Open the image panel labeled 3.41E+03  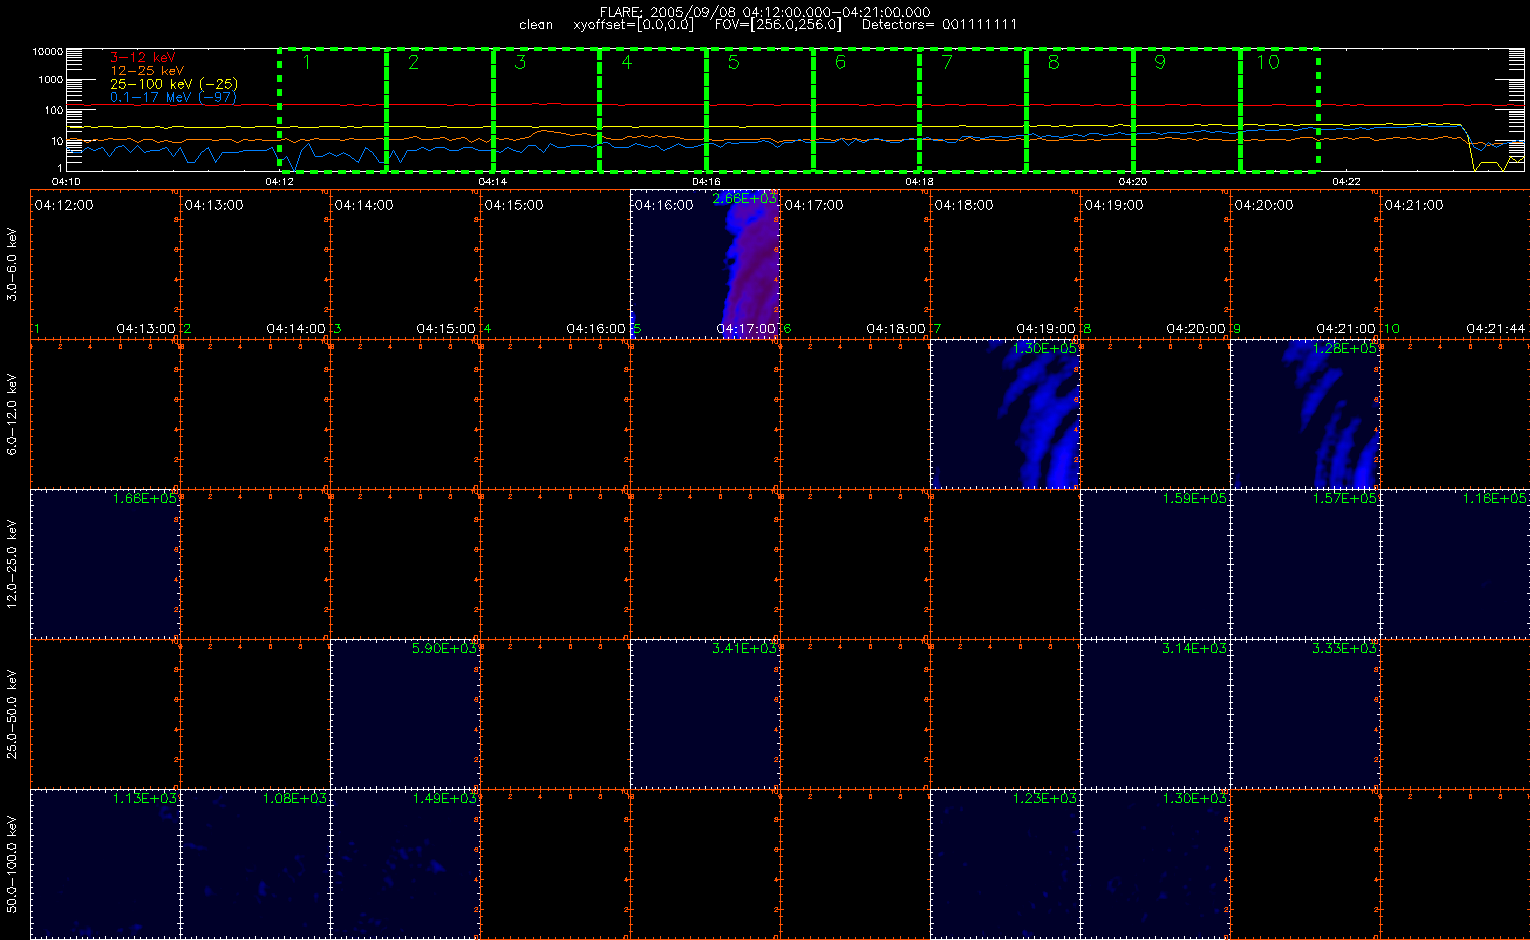point(705,714)
